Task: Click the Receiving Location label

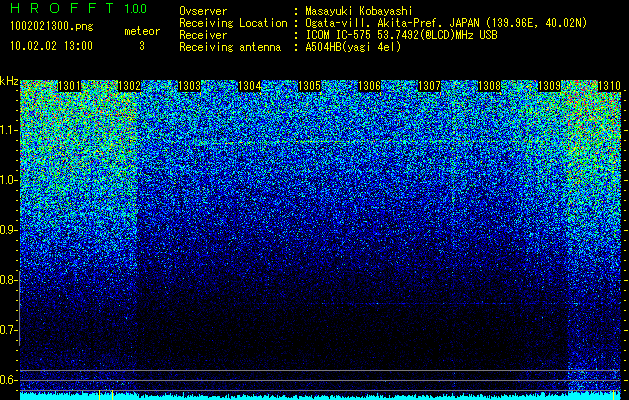Action: tap(233, 23)
